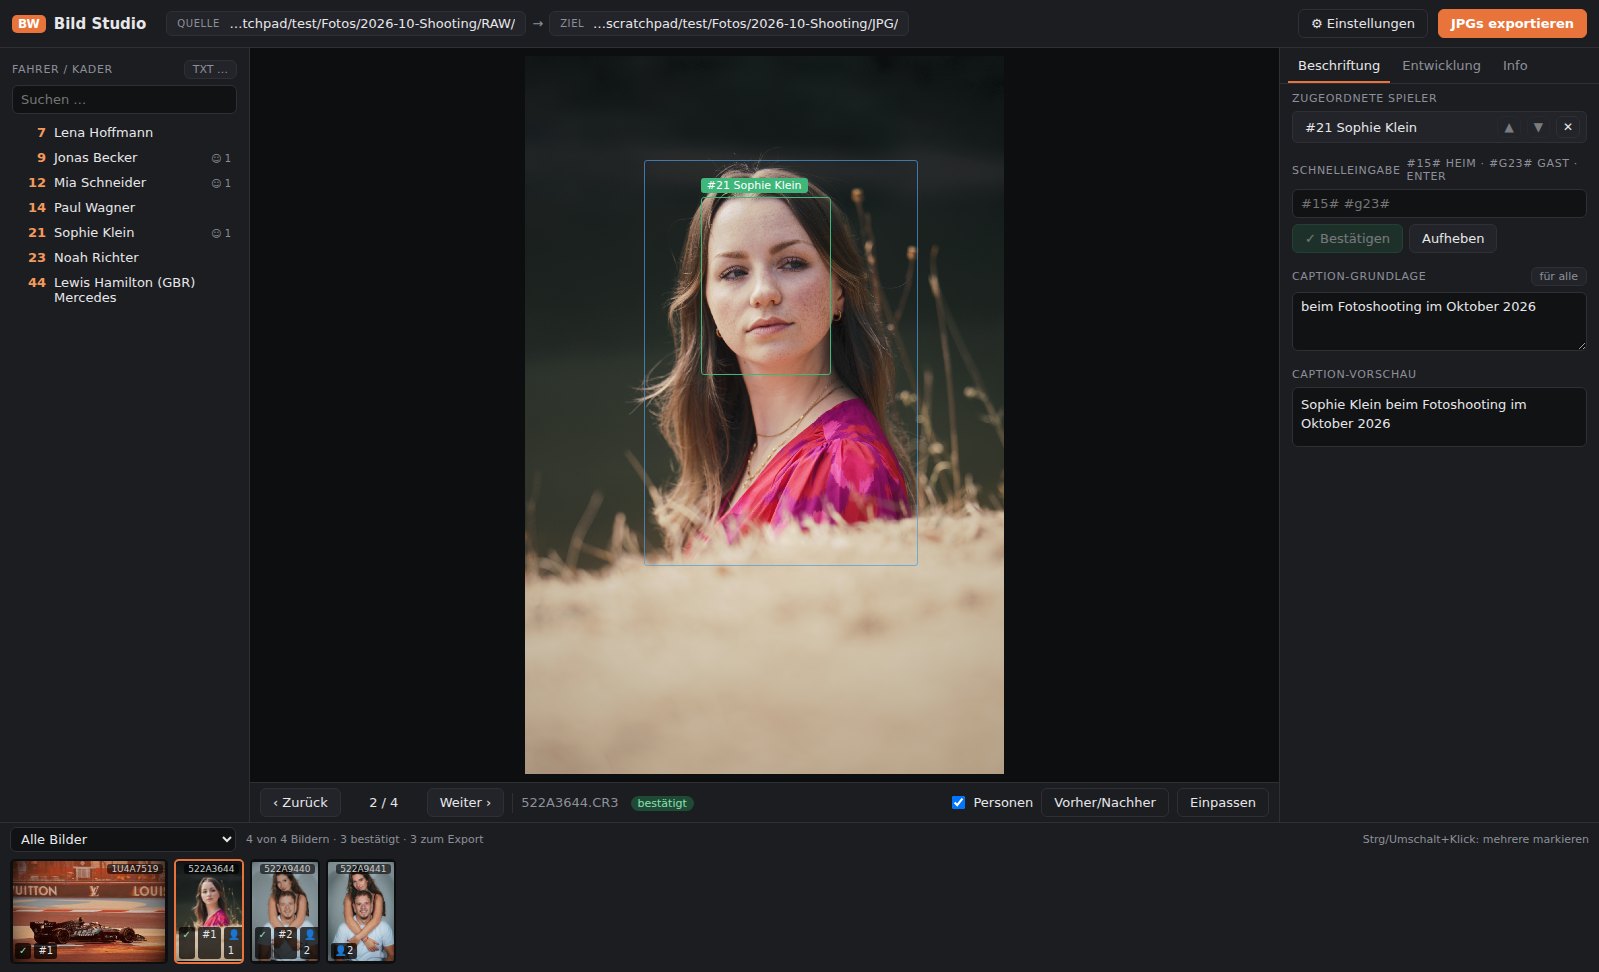Select 44 Lewis Hamilton (GBR) Mercedes
1599x972 pixels.
124,290
